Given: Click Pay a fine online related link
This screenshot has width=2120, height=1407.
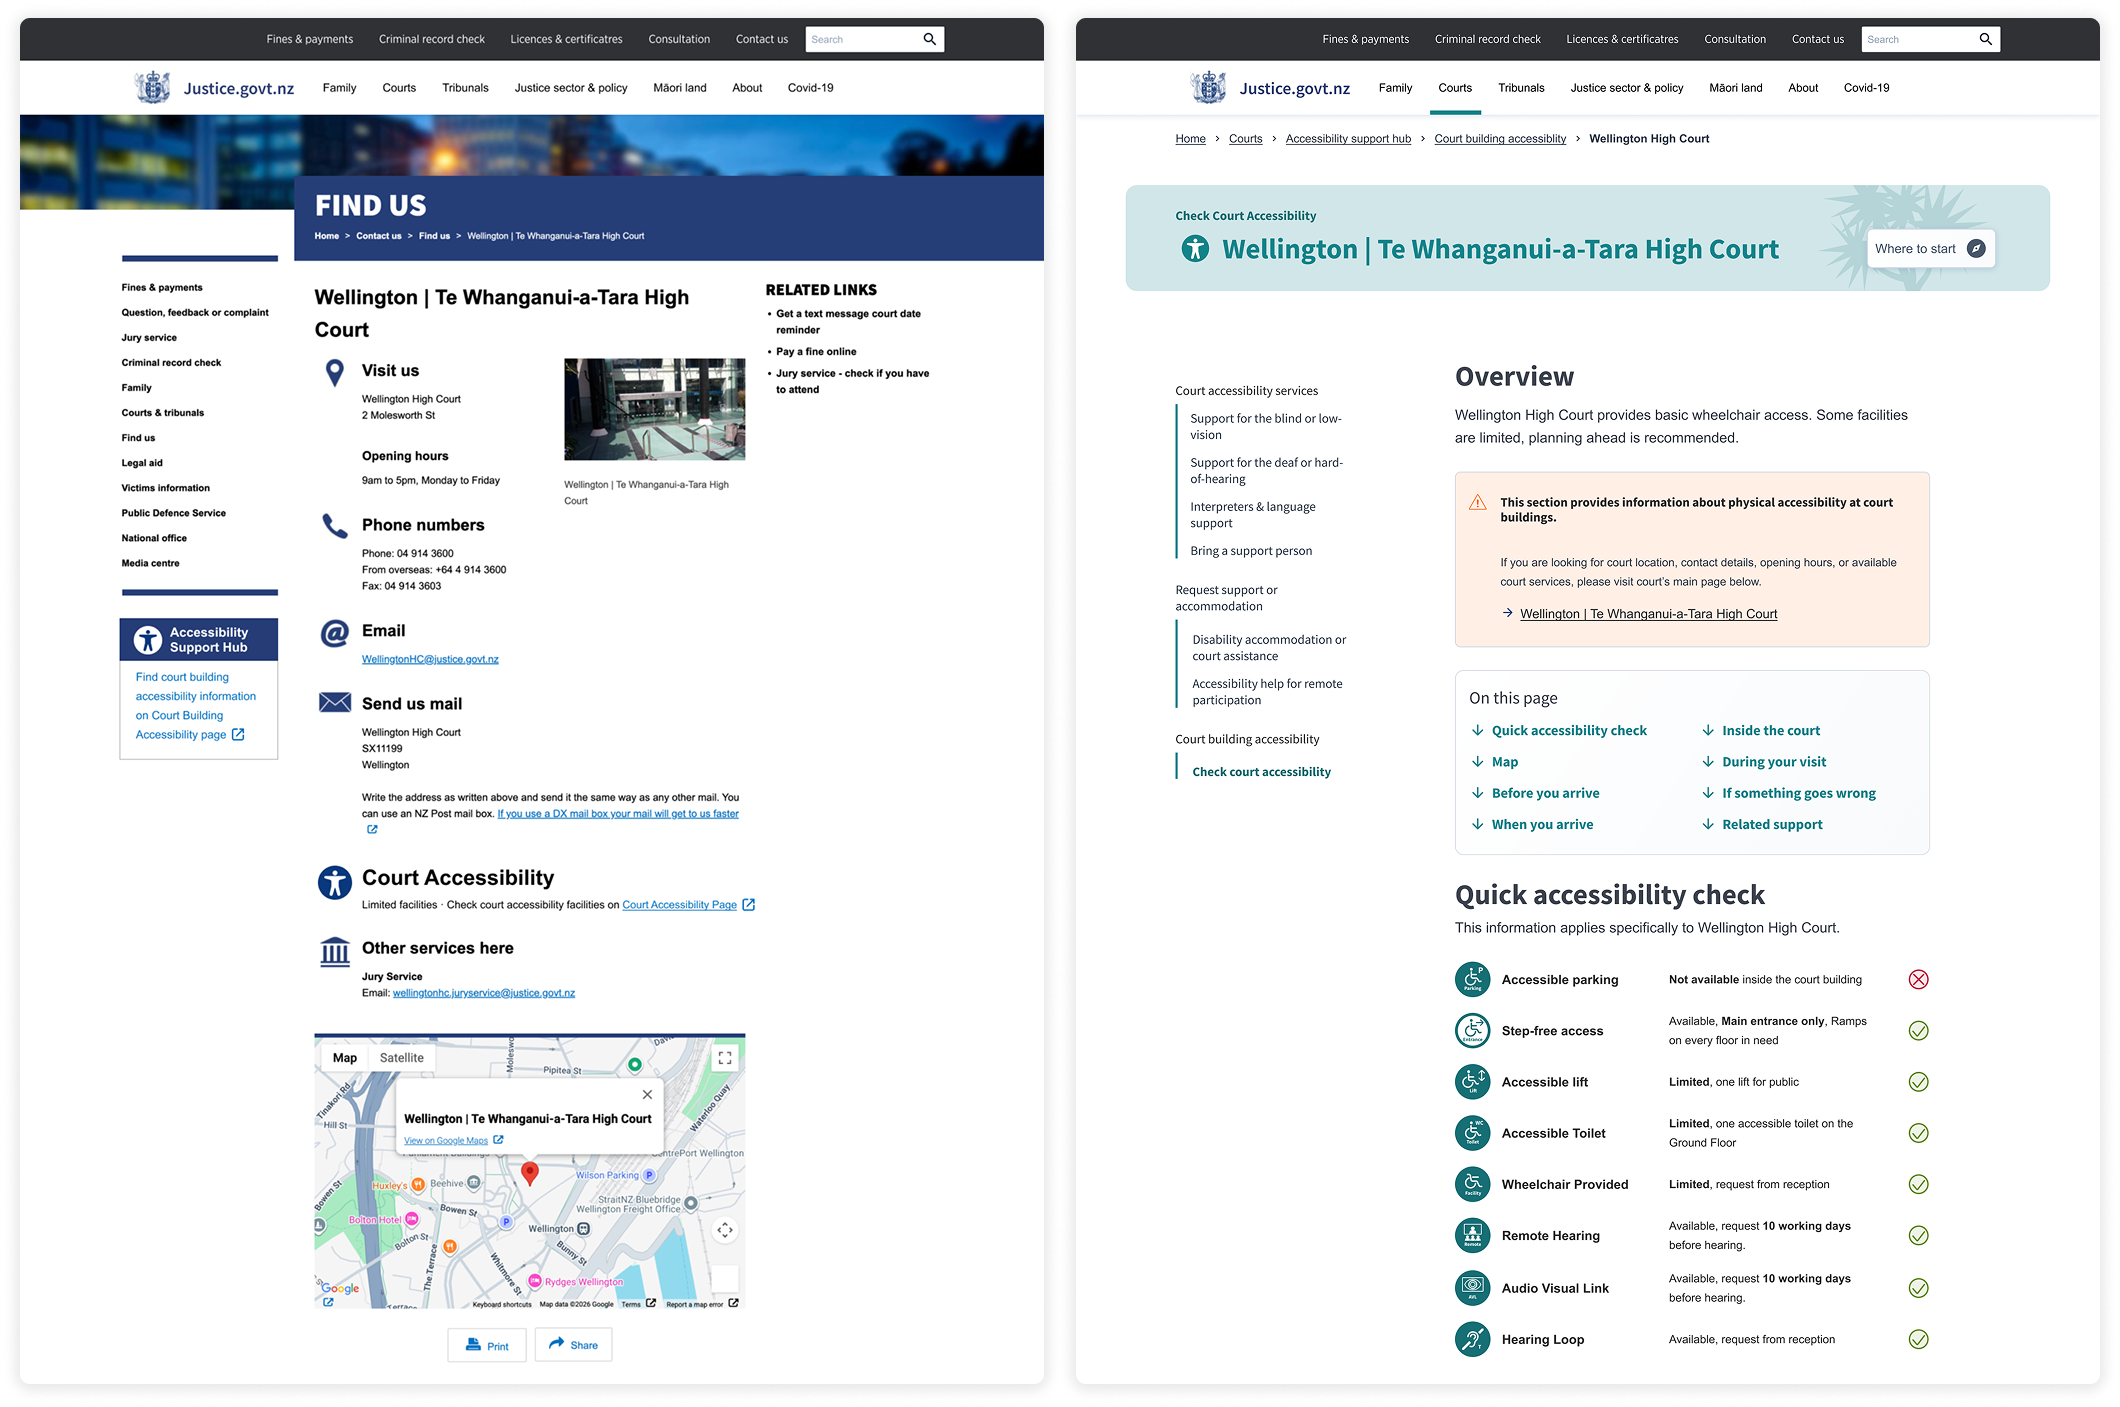Looking at the screenshot, I should [816, 352].
